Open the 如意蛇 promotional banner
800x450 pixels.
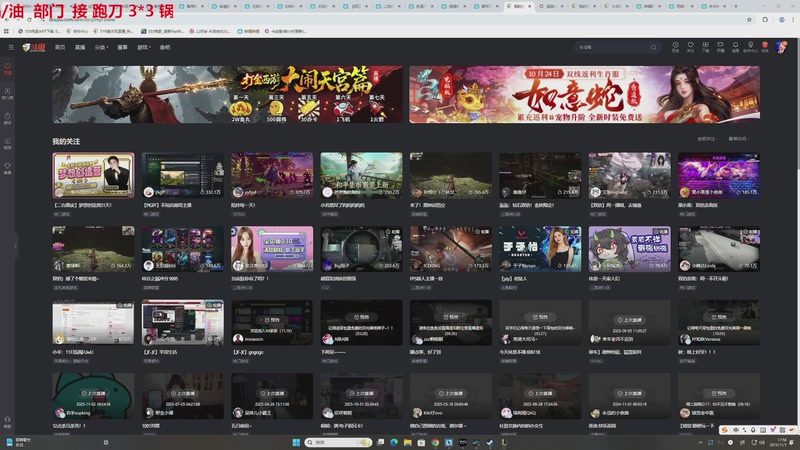584,94
